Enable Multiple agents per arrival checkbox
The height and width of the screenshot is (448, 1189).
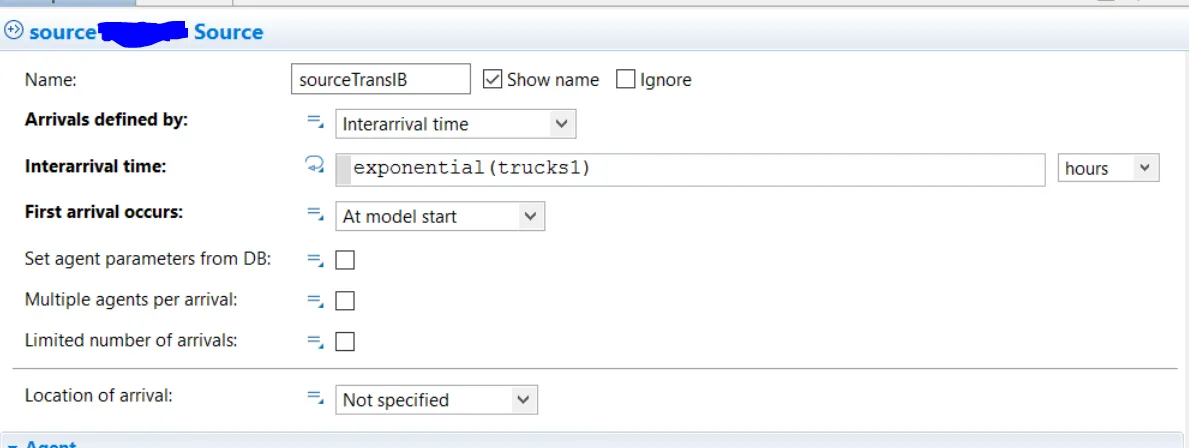345,301
